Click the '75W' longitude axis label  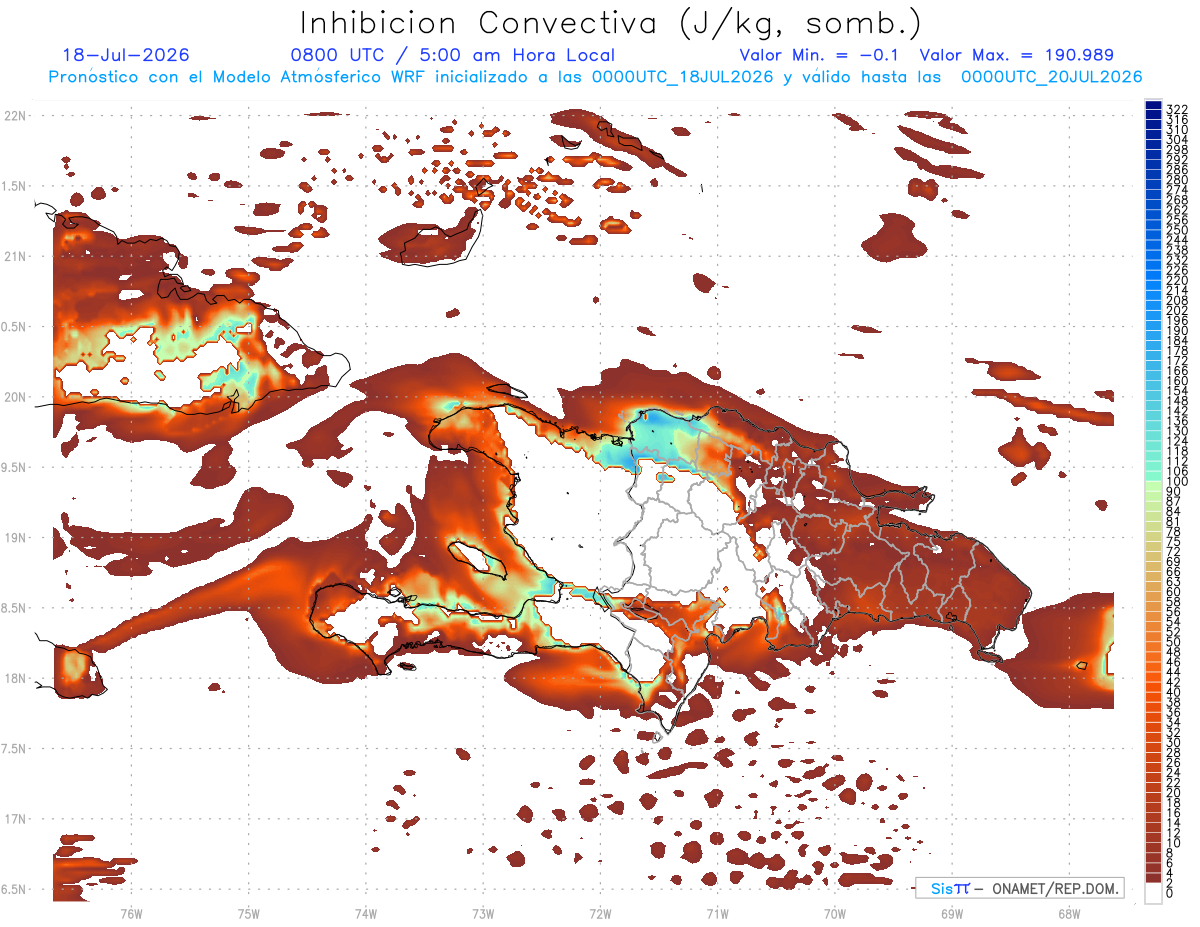coord(249,914)
